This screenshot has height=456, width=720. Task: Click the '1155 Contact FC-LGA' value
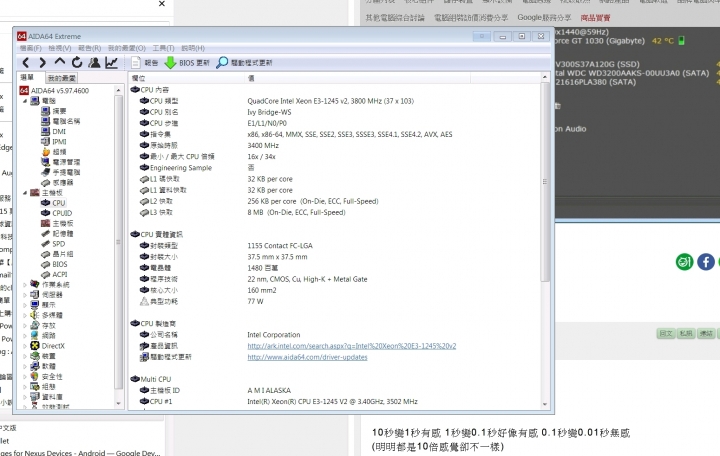[280, 246]
